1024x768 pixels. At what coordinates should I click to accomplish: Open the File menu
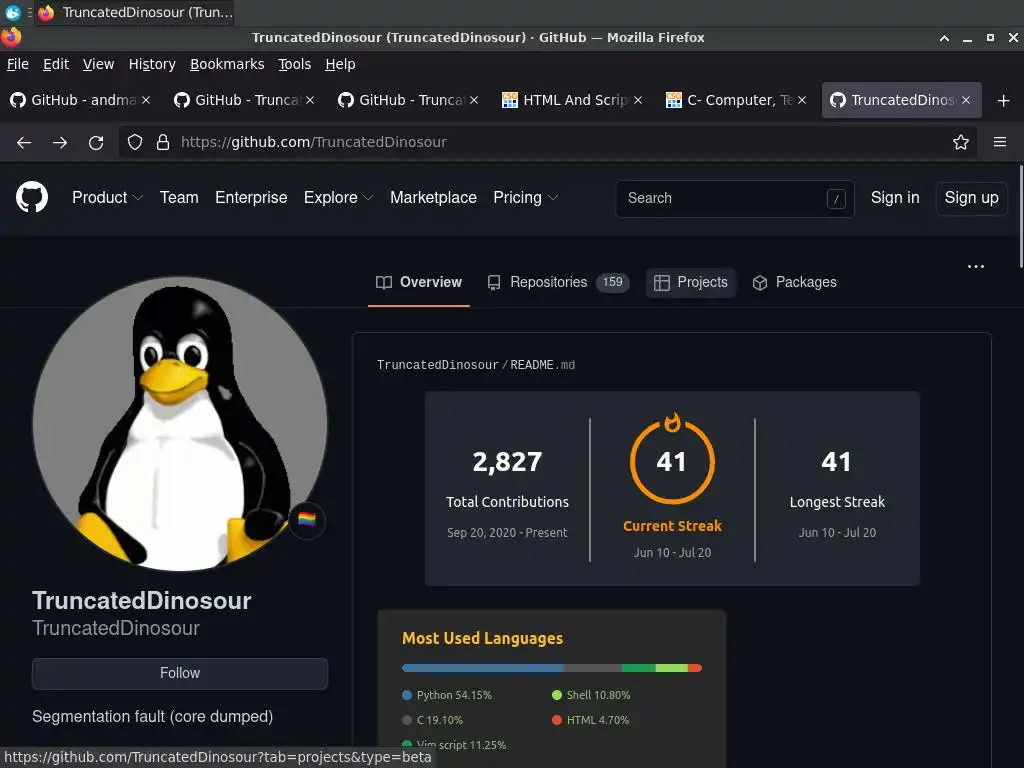click(x=18, y=64)
